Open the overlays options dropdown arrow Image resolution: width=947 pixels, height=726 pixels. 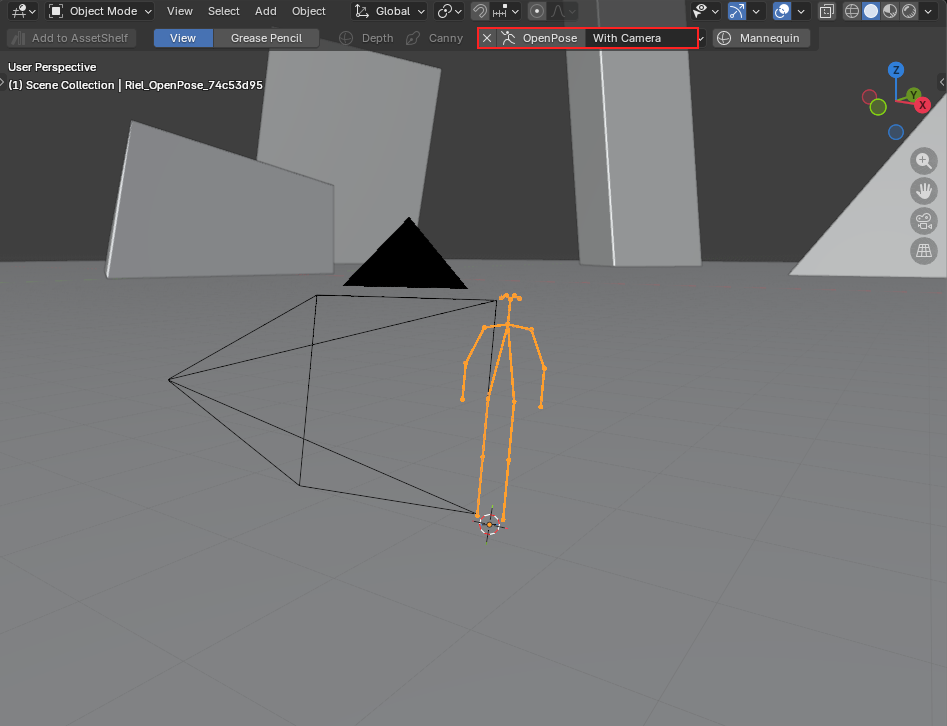[801, 11]
